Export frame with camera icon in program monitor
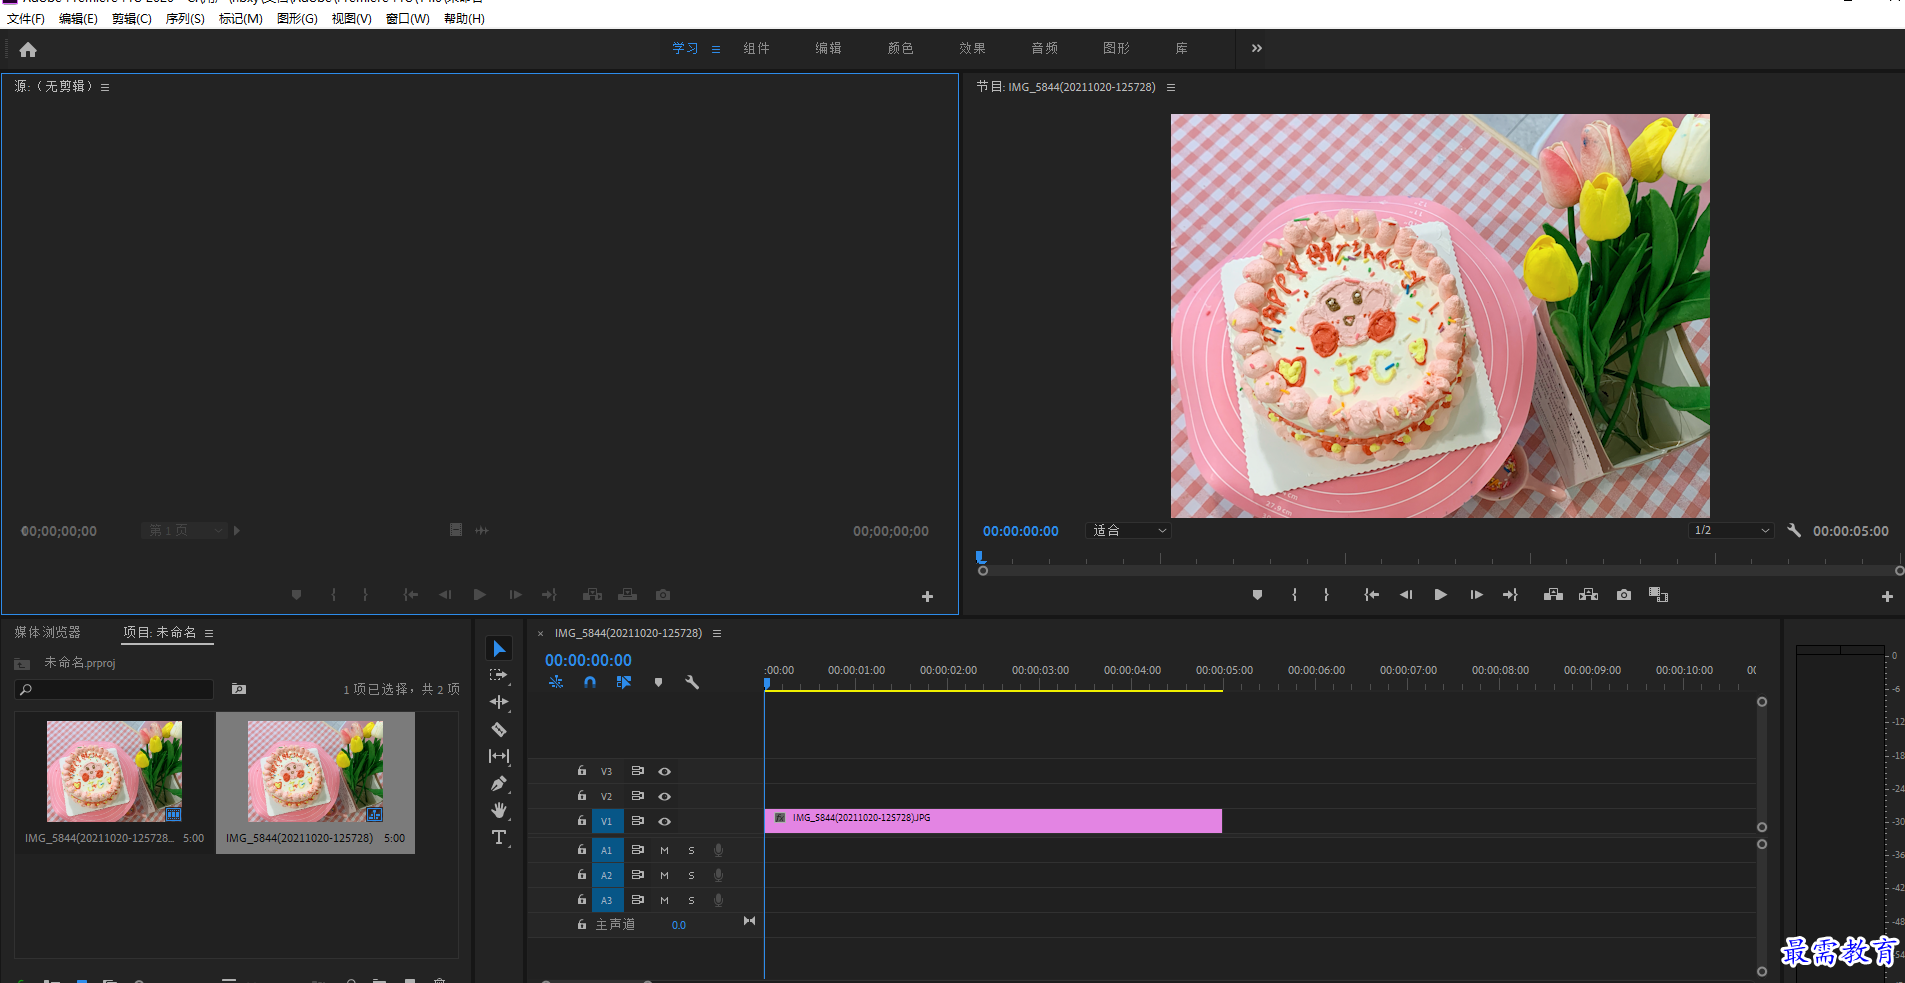The image size is (1905, 983). tap(1624, 595)
